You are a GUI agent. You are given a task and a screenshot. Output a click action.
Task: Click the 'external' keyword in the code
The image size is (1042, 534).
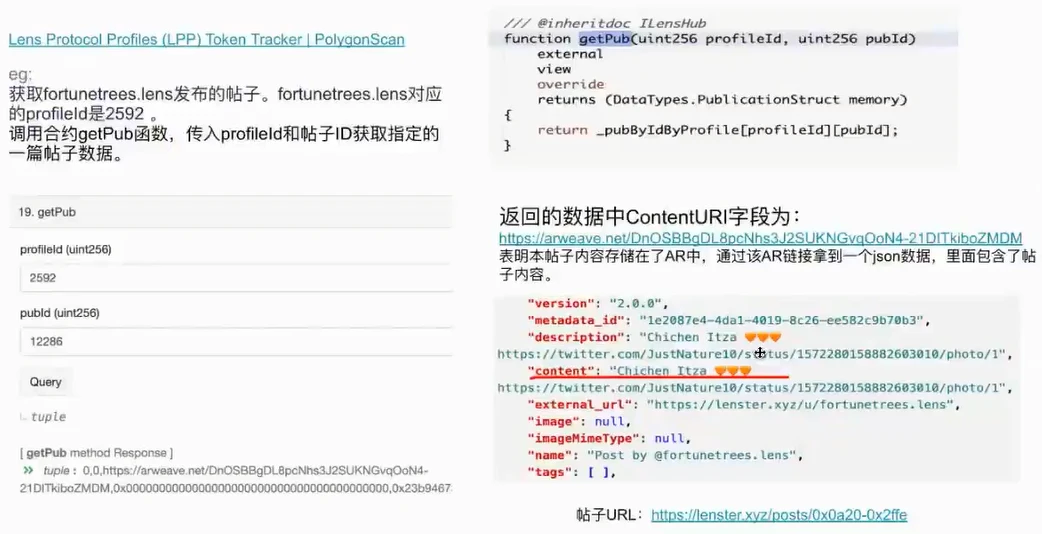pos(570,54)
